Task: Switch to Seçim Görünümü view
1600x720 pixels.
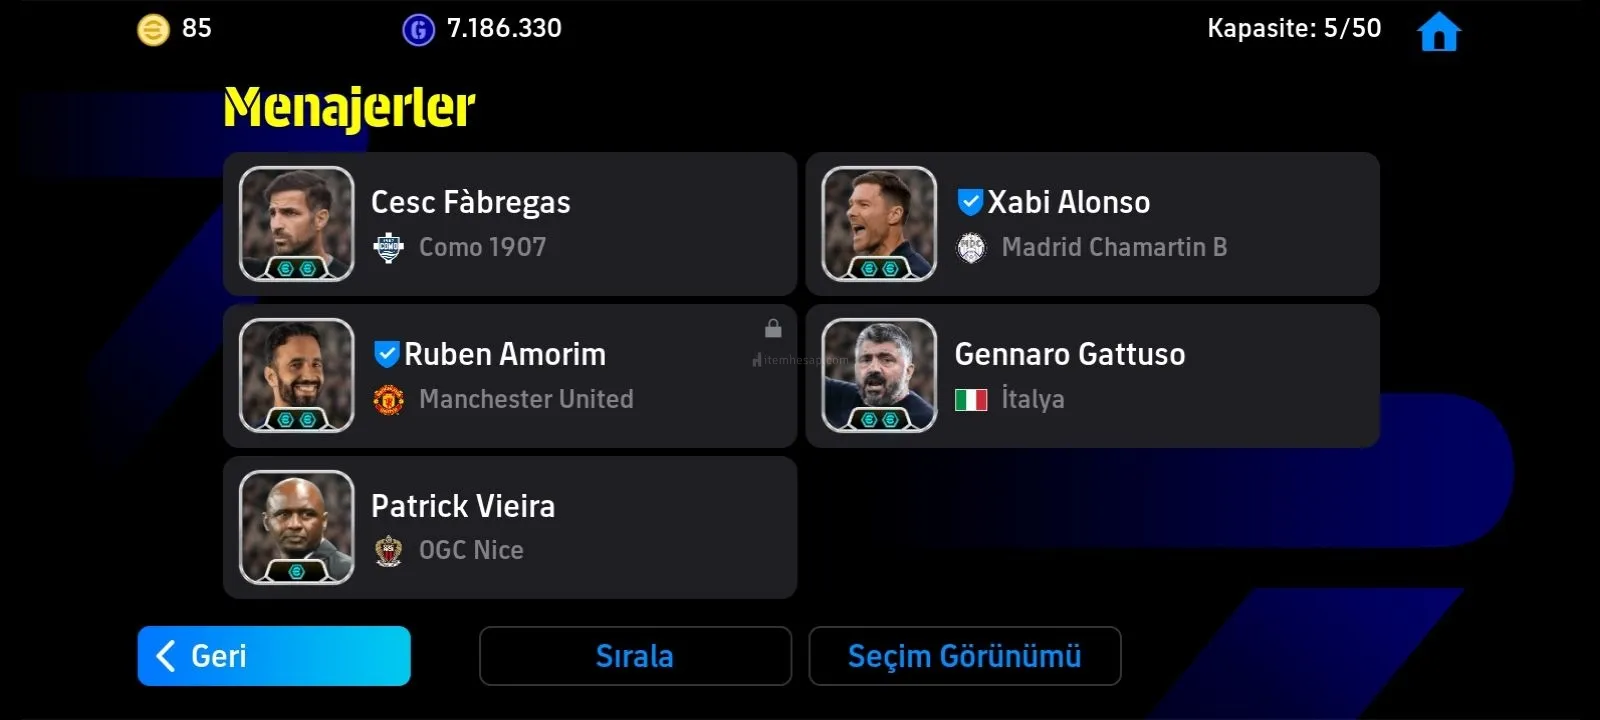Action: [965, 656]
